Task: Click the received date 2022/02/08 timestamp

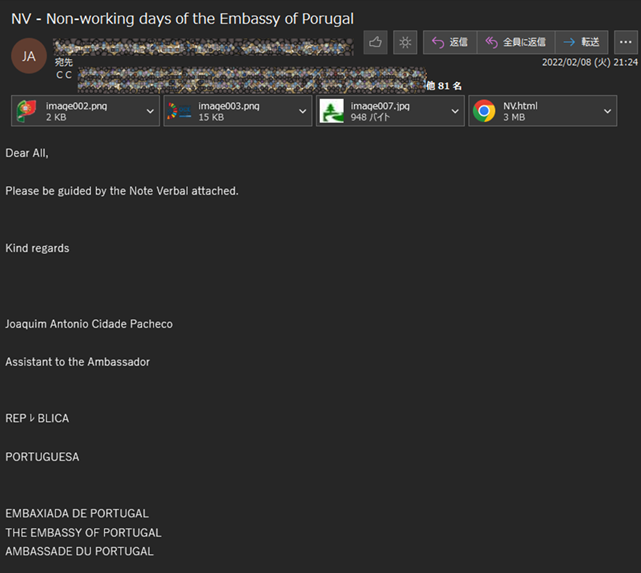Action: point(589,62)
